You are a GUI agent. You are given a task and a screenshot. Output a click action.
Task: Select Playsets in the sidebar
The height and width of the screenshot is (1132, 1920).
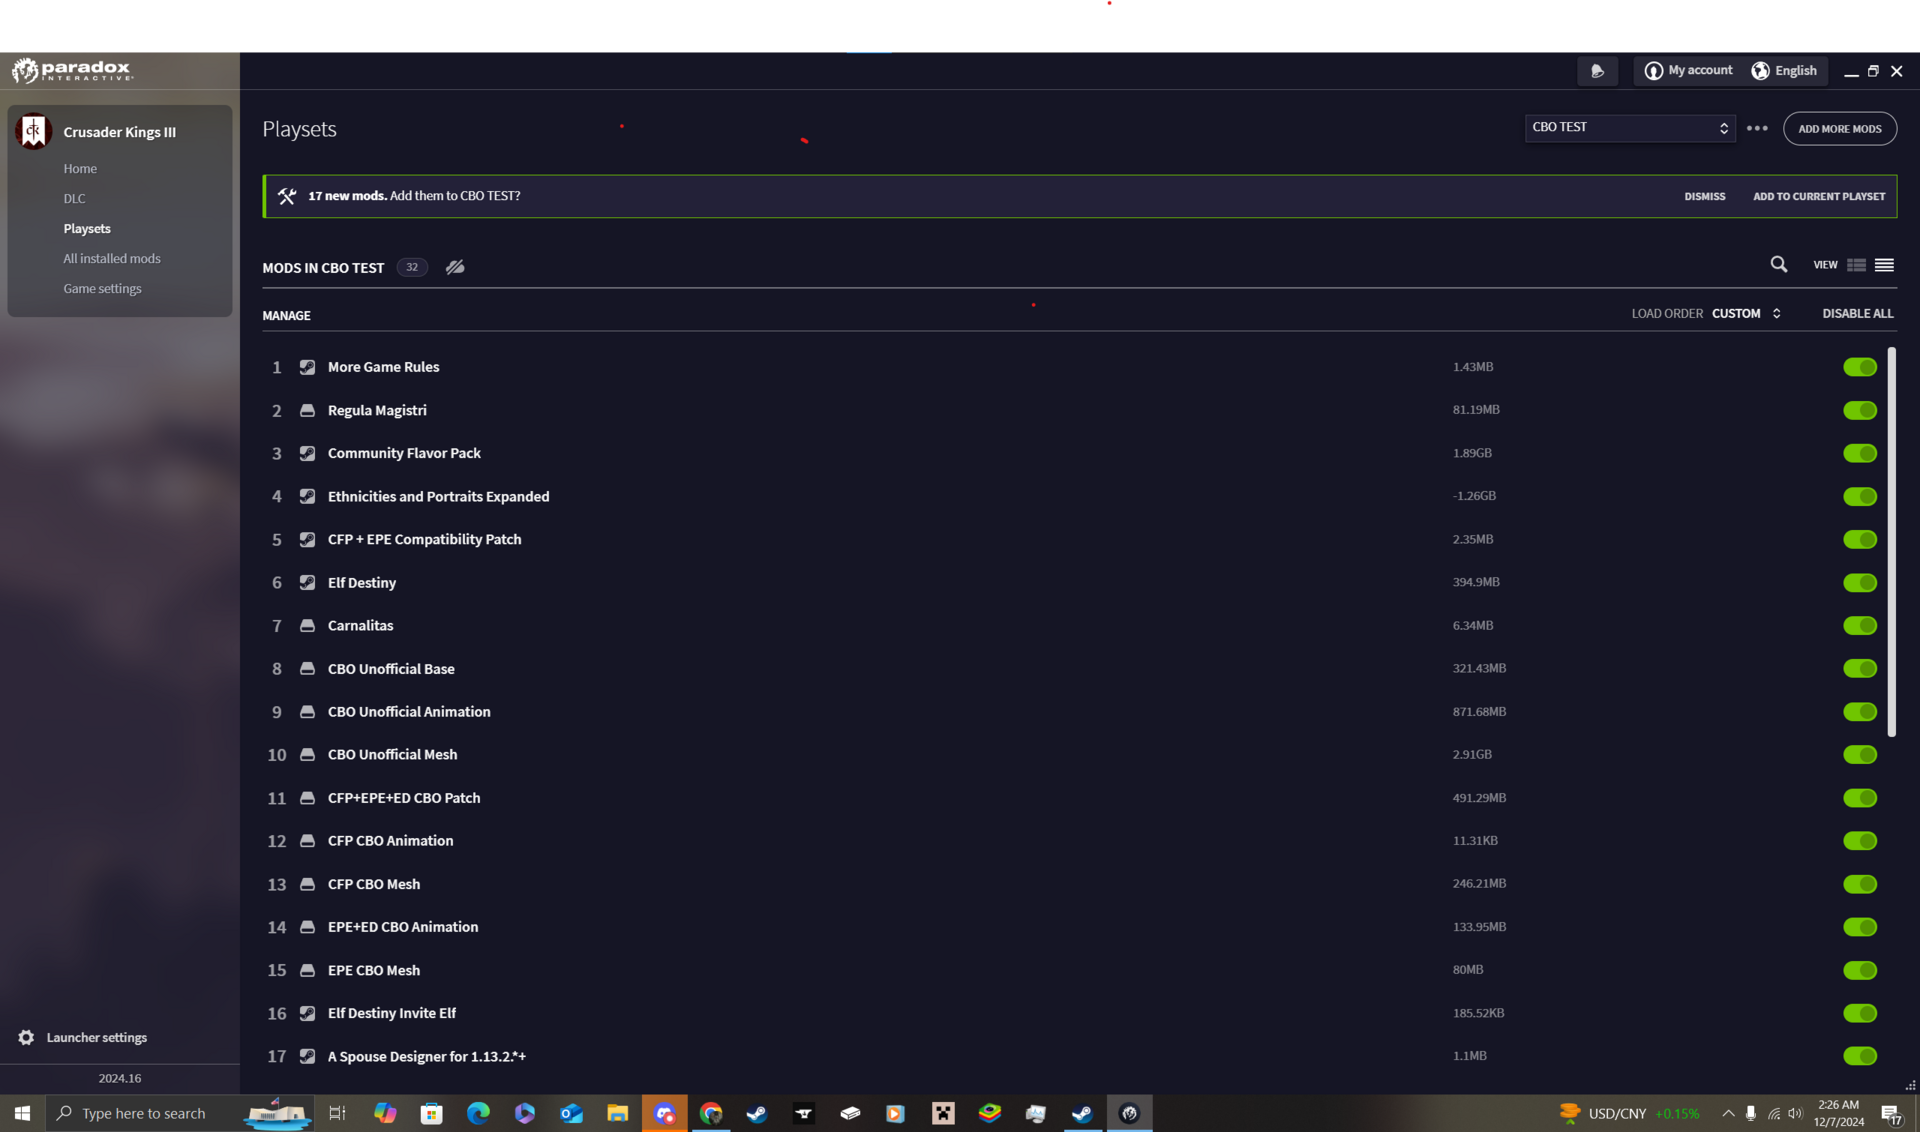tap(87, 229)
